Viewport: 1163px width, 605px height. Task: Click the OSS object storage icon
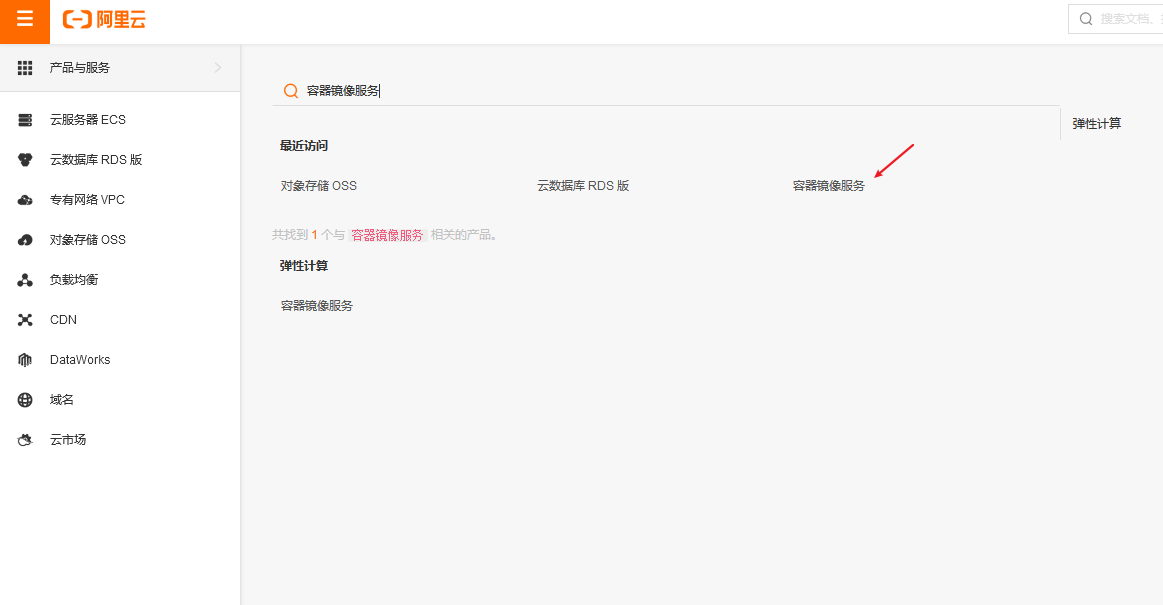(x=26, y=240)
